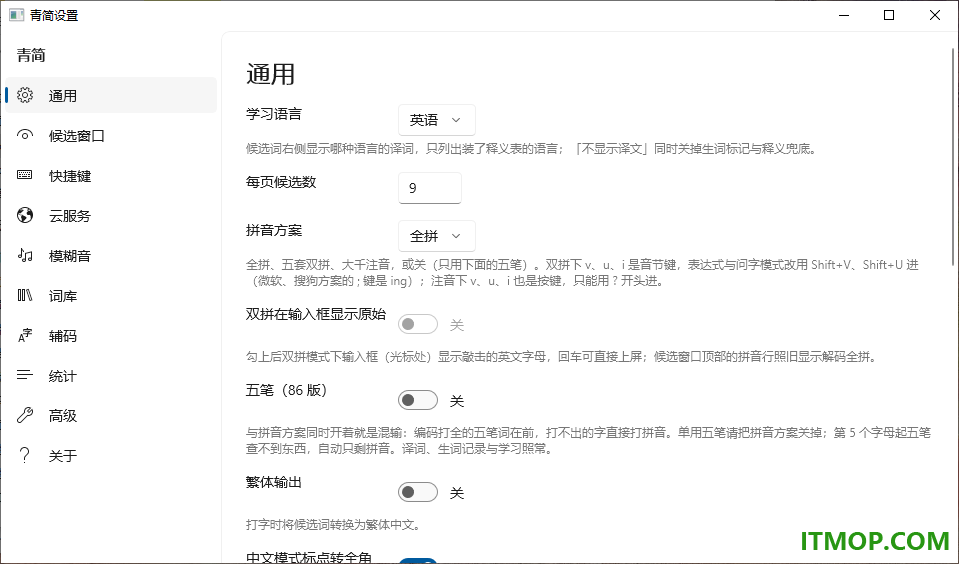Click the 学习语言 label
This screenshot has height=564, width=959.
coord(273,114)
